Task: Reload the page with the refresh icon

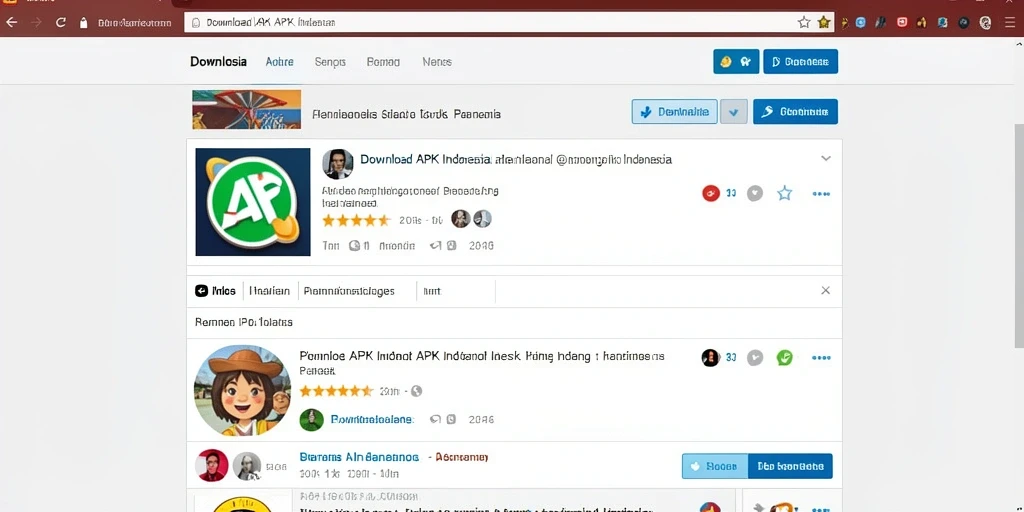Action: pyautogui.click(x=61, y=22)
